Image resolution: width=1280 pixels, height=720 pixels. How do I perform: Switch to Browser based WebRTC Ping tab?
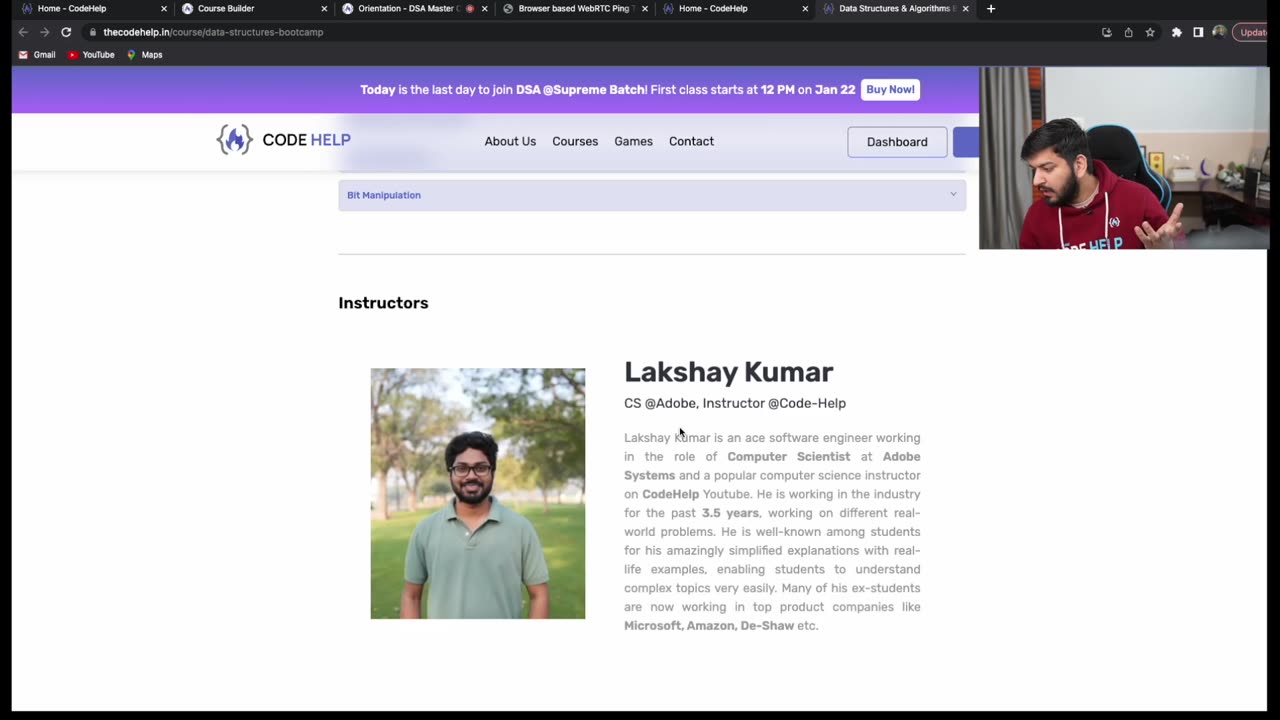tap(576, 9)
